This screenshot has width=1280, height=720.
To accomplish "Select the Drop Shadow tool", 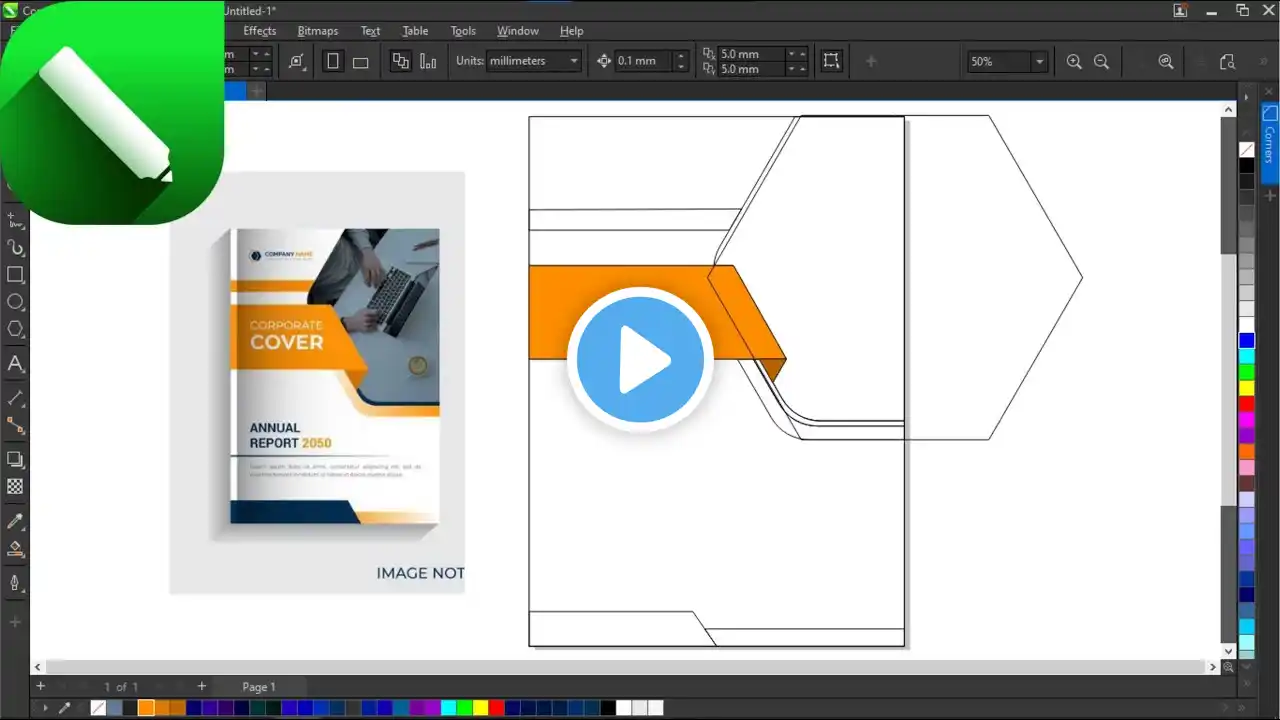I will (15, 460).
